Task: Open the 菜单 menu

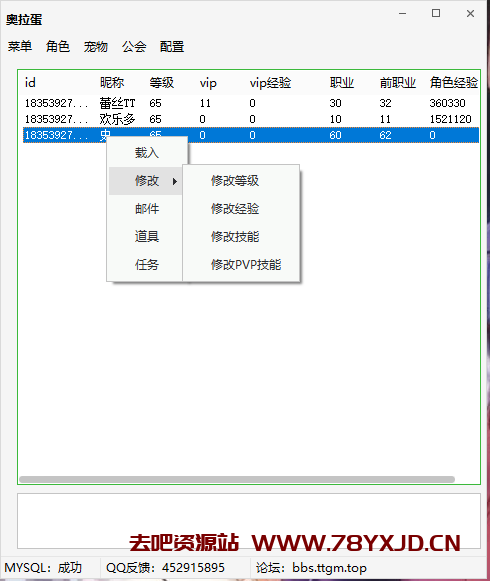Action: pyautogui.click(x=20, y=47)
